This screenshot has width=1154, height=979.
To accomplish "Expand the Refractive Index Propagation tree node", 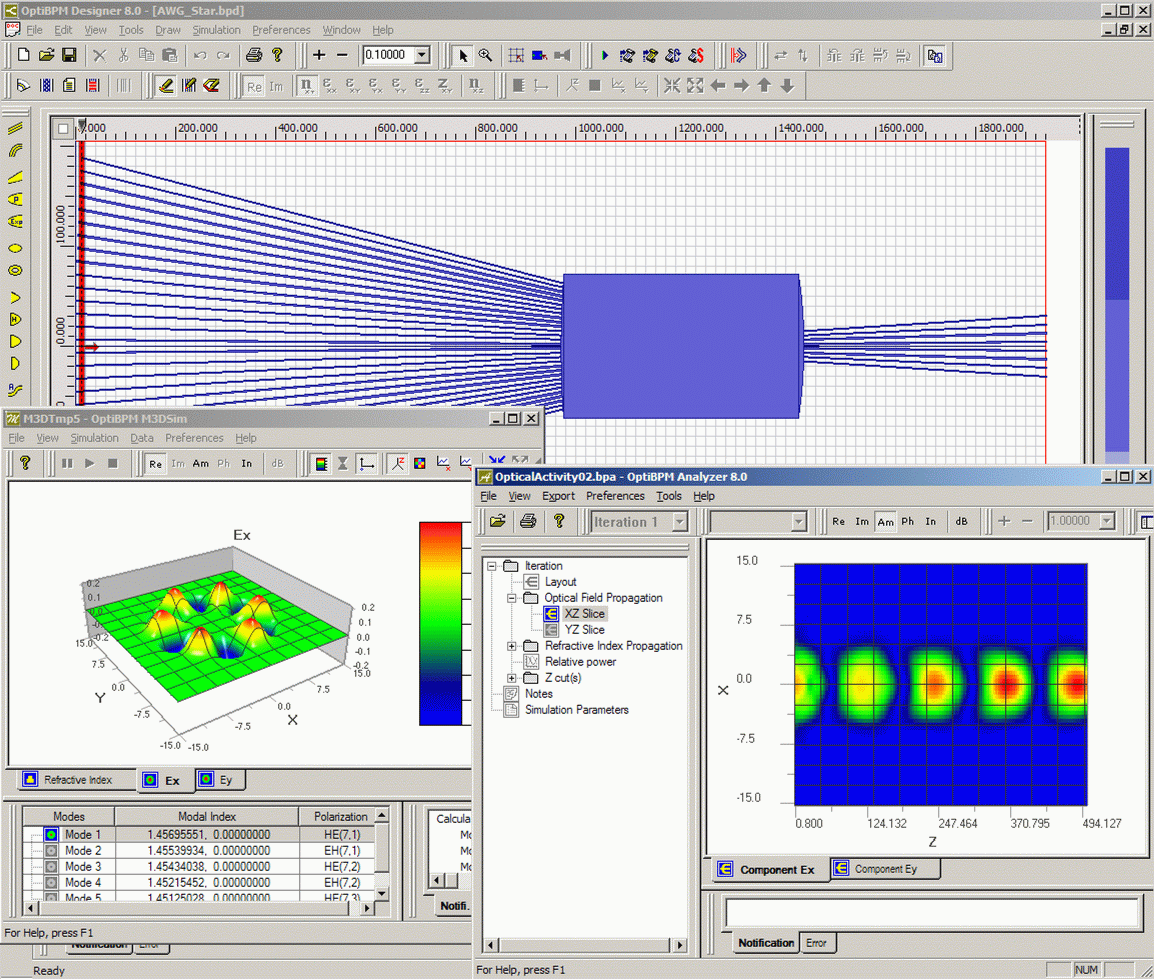I will pyautogui.click(x=512, y=646).
